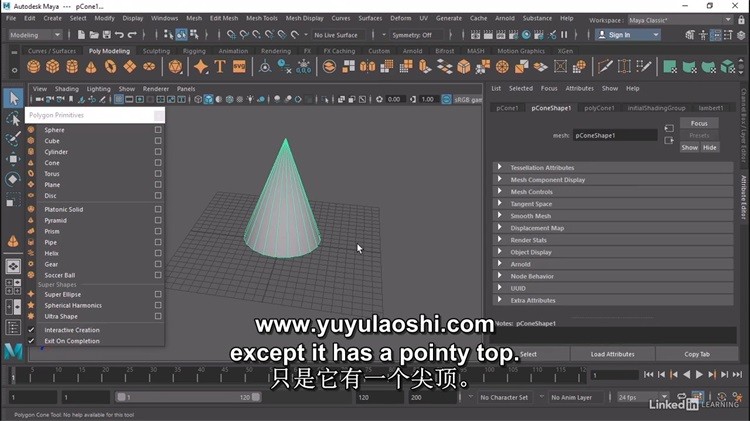The image size is (750, 421).
Task: Open the lambert1 attribute tab
Action: [711, 108]
